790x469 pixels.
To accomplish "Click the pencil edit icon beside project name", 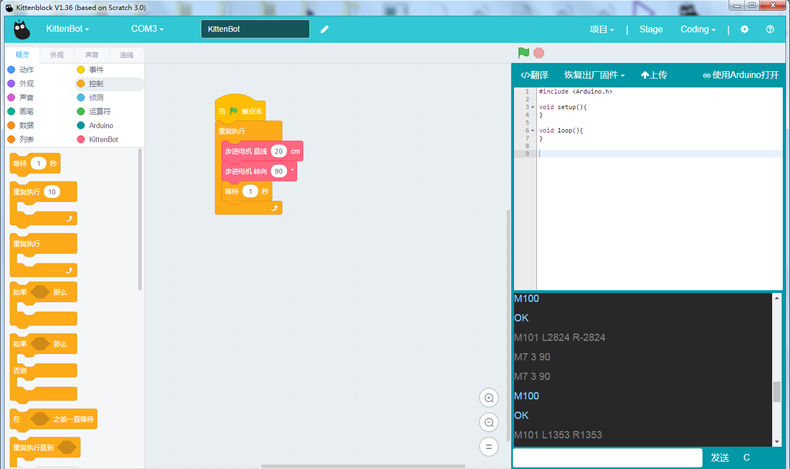I will point(325,29).
